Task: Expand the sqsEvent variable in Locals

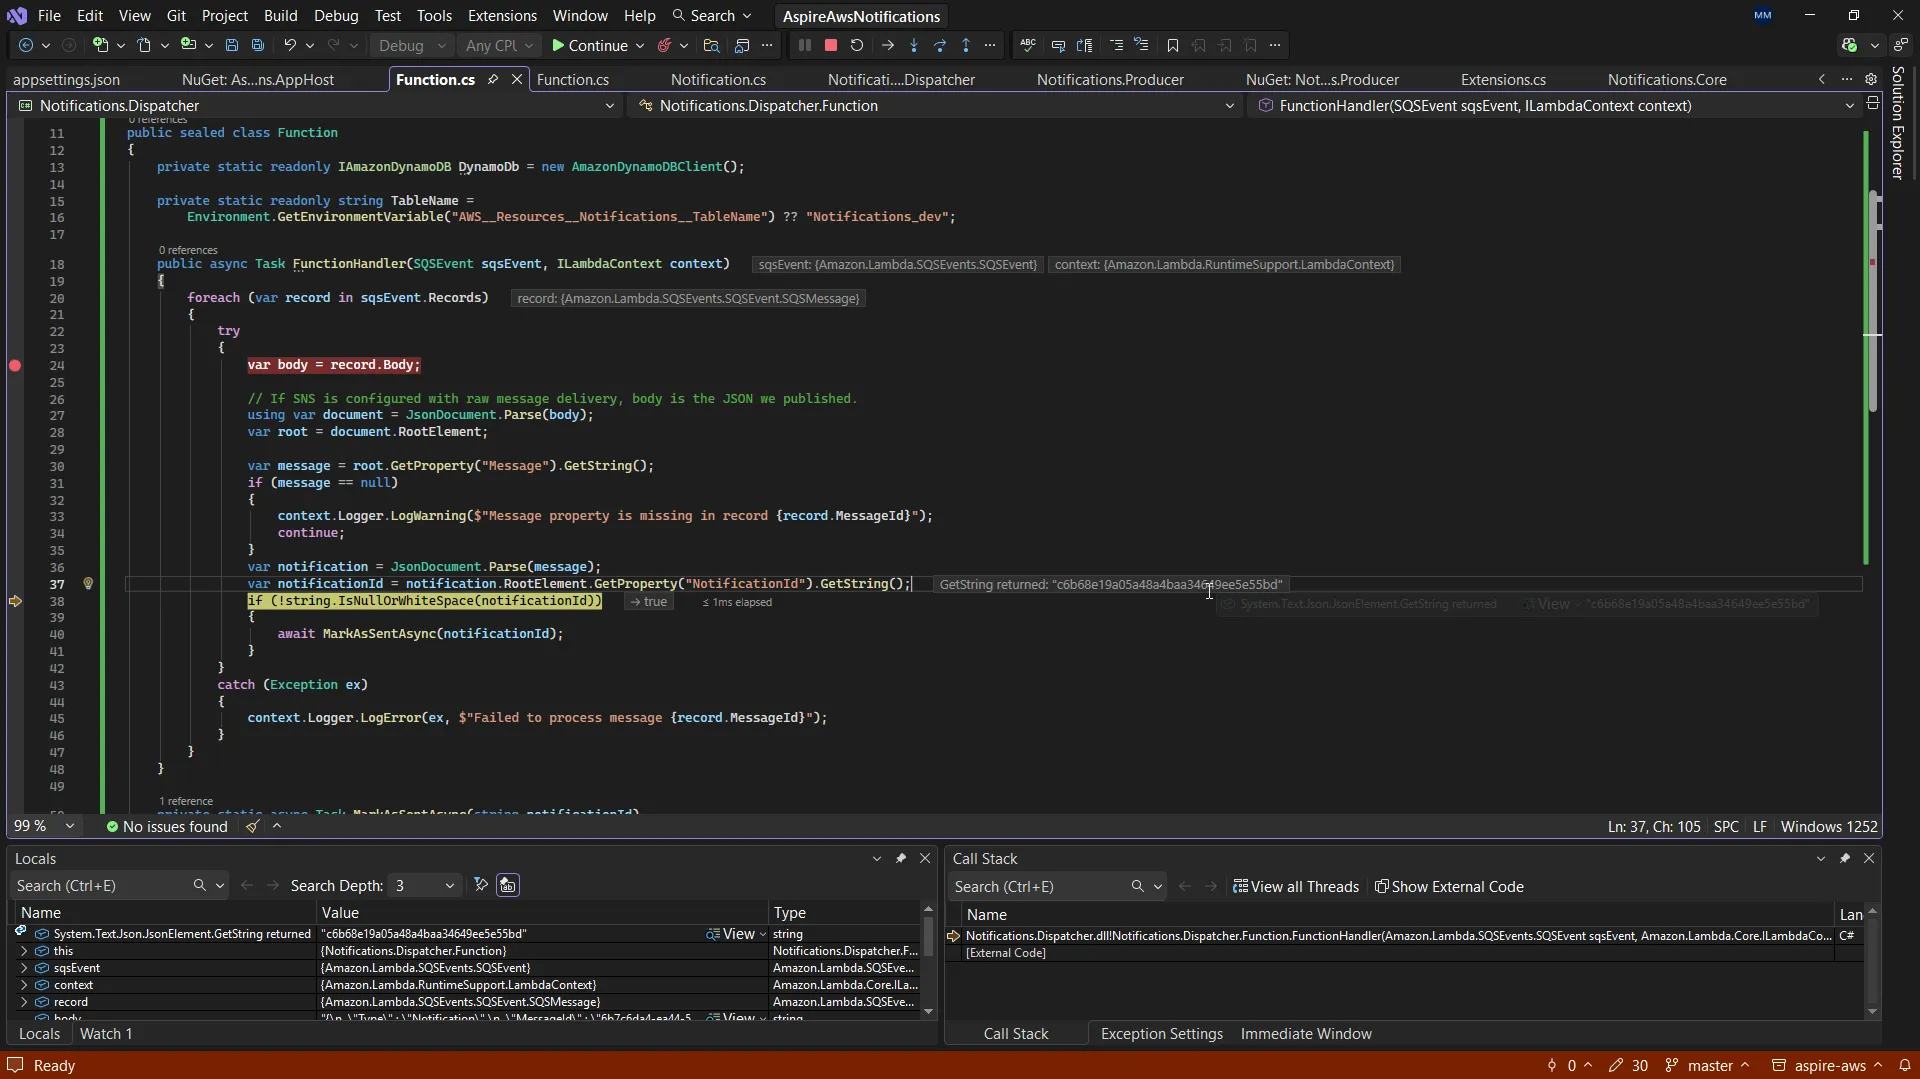Action: (24, 968)
